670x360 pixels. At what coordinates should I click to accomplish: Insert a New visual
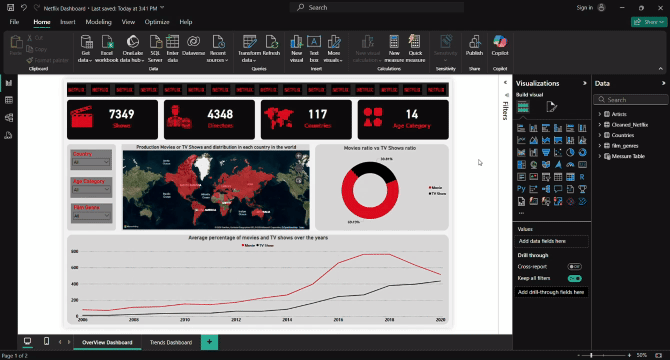tap(297, 49)
